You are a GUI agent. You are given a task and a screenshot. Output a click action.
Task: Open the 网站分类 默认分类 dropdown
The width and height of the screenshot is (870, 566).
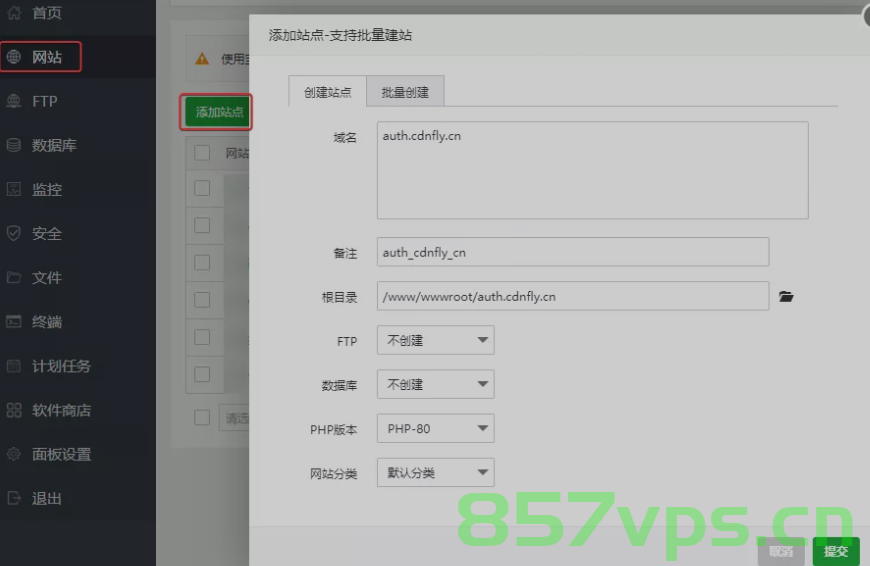pyautogui.click(x=436, y=472)
